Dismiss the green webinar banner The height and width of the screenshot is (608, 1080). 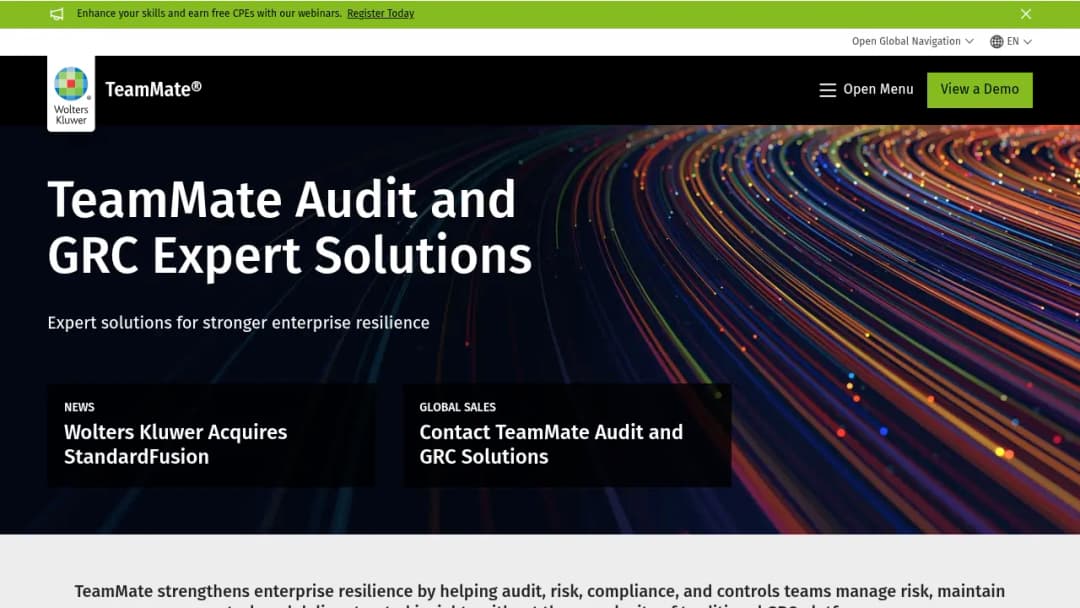[x=1026, y=14]
